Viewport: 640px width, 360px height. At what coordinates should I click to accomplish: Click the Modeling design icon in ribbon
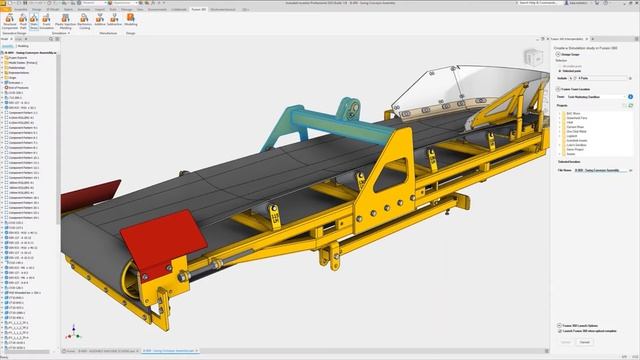click(131, 20)
